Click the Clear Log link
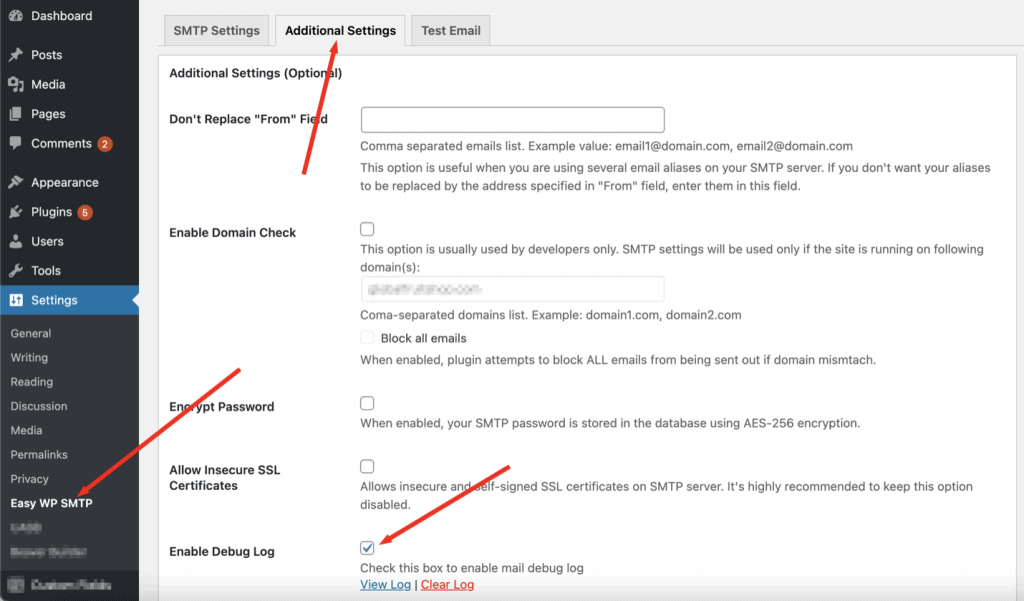 coord(447,585)
